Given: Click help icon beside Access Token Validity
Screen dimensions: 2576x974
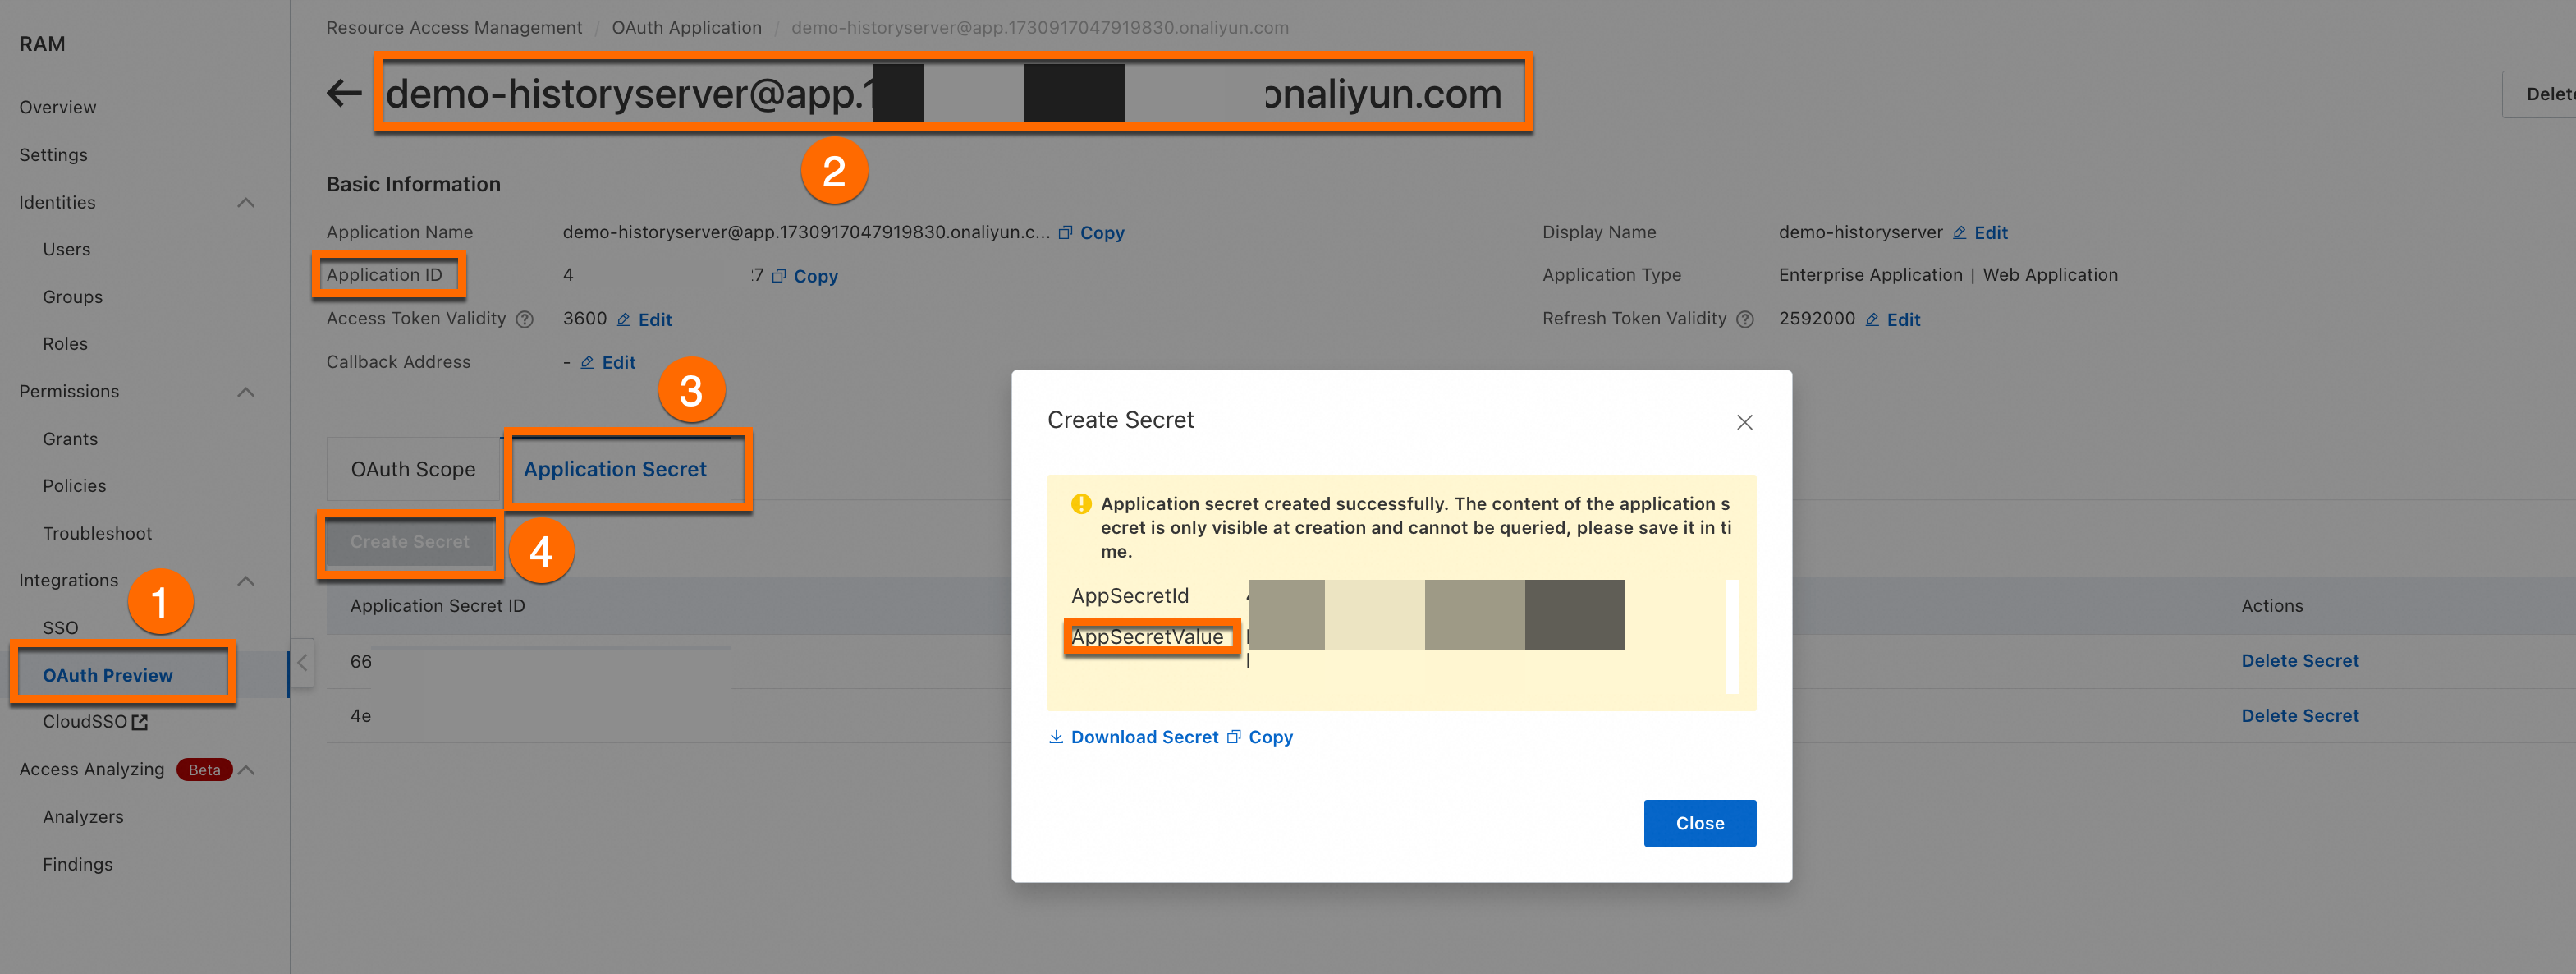Looking at the screenshot, I should (524, 320).
